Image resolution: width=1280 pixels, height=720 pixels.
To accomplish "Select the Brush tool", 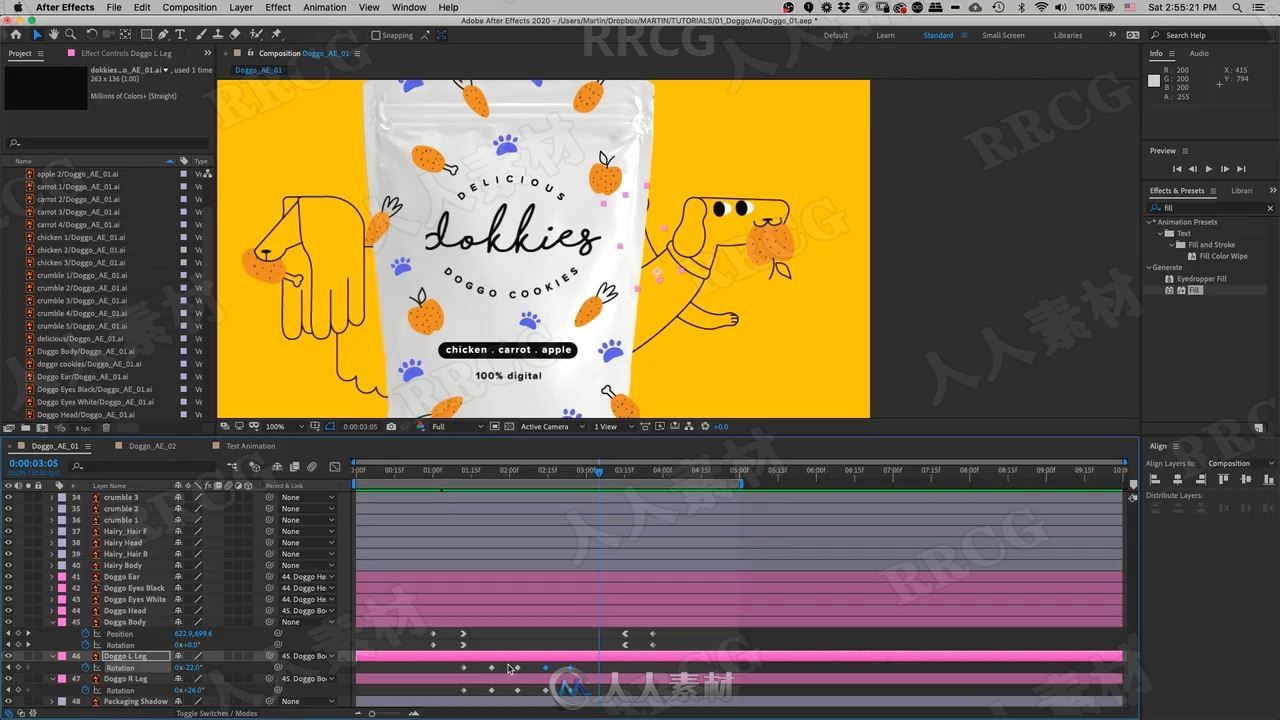I will click(x=201, y=34).
